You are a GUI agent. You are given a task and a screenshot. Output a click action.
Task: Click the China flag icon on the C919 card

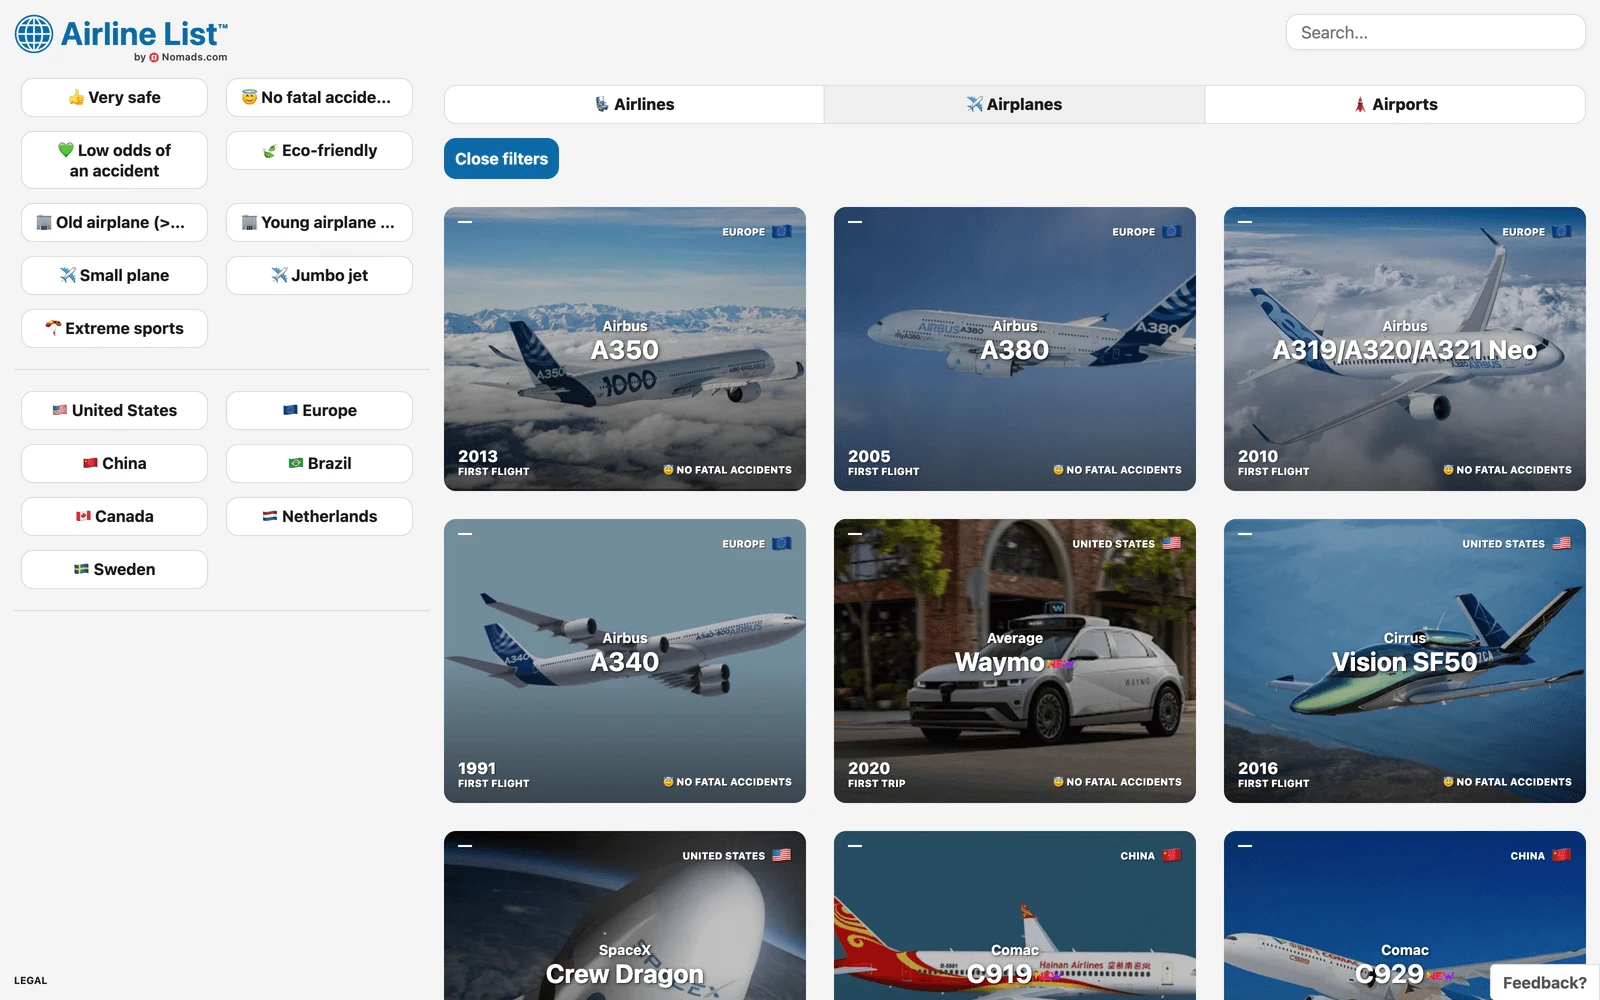click(x=1172, y=856)
